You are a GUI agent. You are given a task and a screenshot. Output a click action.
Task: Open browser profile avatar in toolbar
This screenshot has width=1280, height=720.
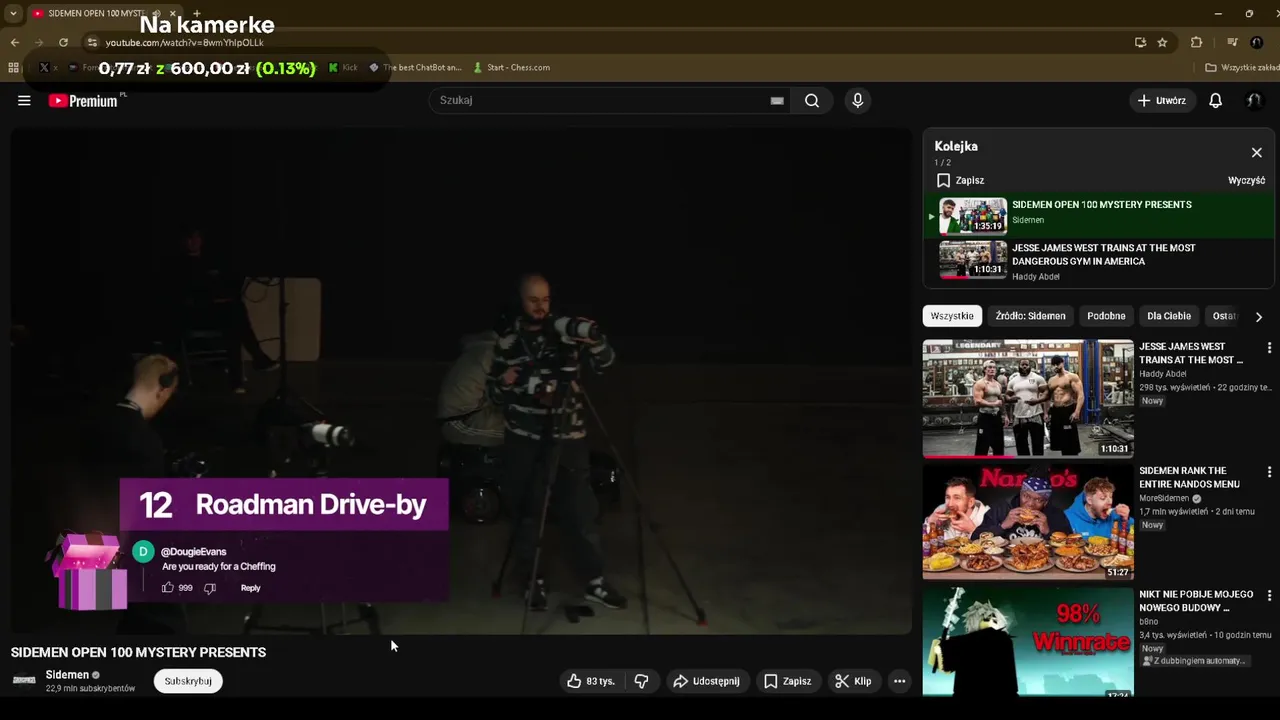[x=1257, y=42]
